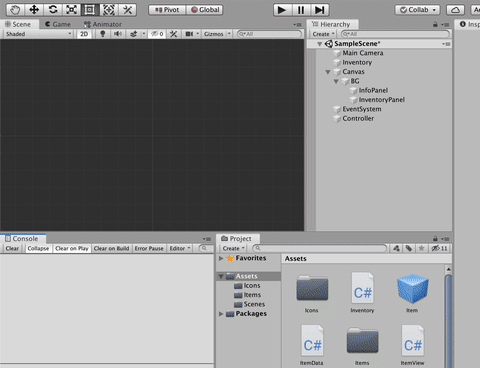Click the Scene view search field
Screen dimensions: 480x368
[x=269, y=34]
